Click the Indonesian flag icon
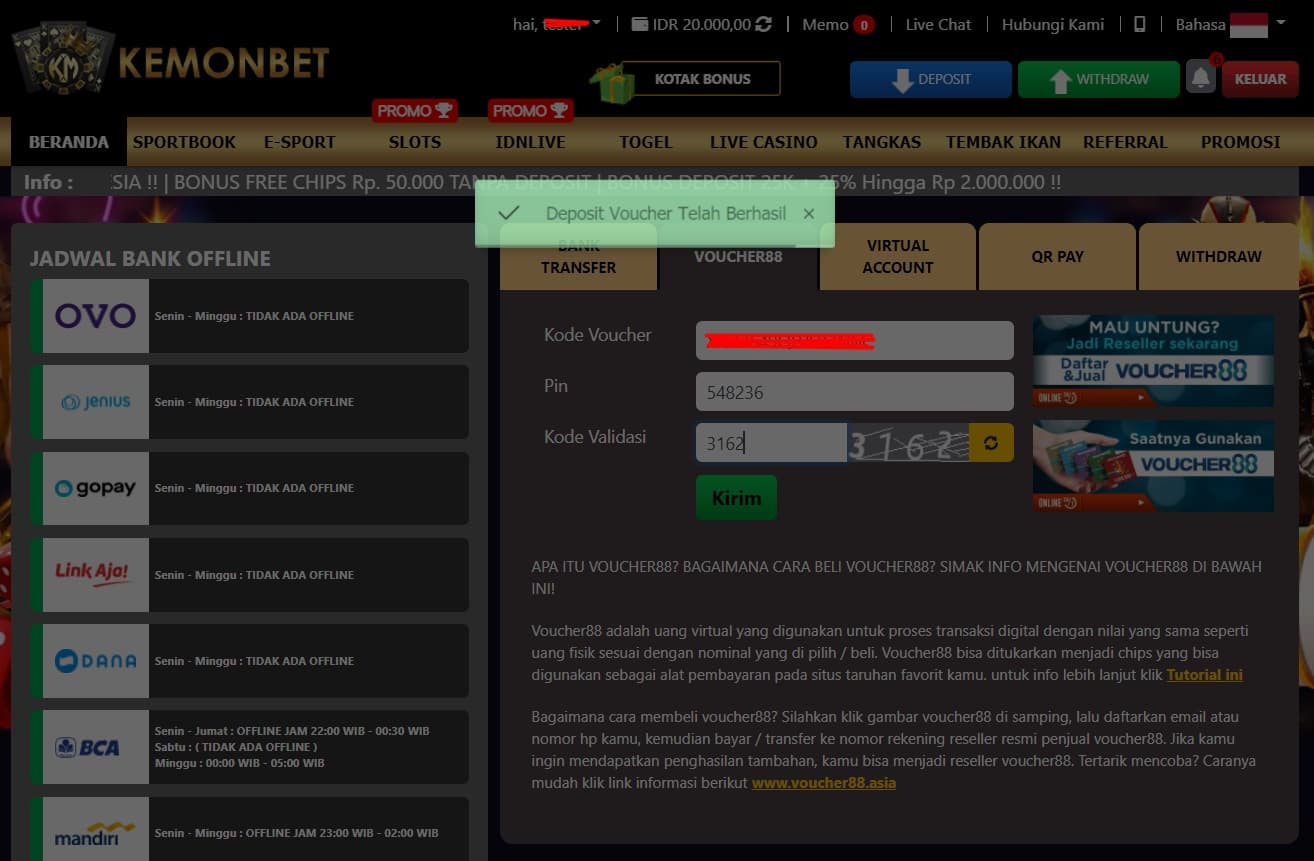Screen dimensions: 1314x861 (1248, 25)
